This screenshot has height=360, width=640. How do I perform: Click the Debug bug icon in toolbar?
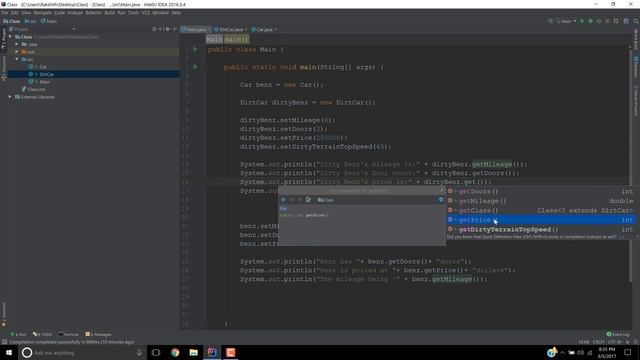point(590,21)
